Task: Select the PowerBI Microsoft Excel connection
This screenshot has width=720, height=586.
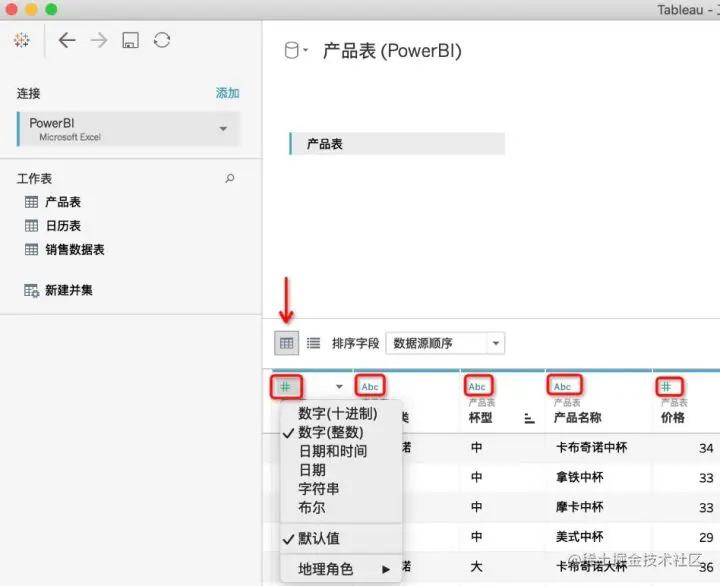Action: [129, 129]
